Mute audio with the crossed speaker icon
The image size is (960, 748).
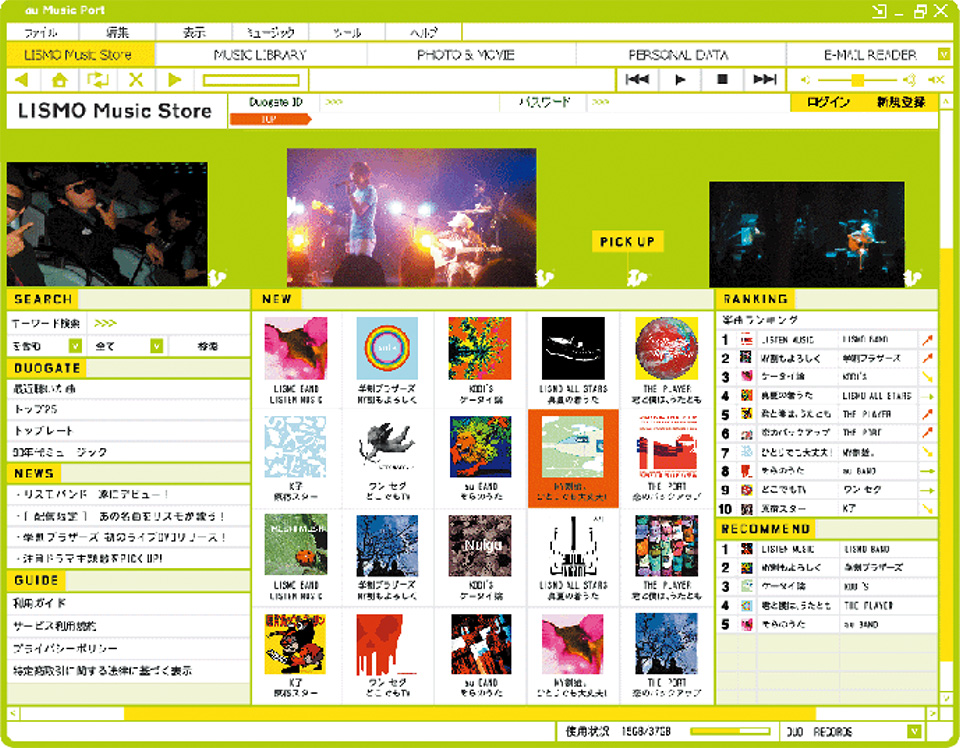pos(936,80)
